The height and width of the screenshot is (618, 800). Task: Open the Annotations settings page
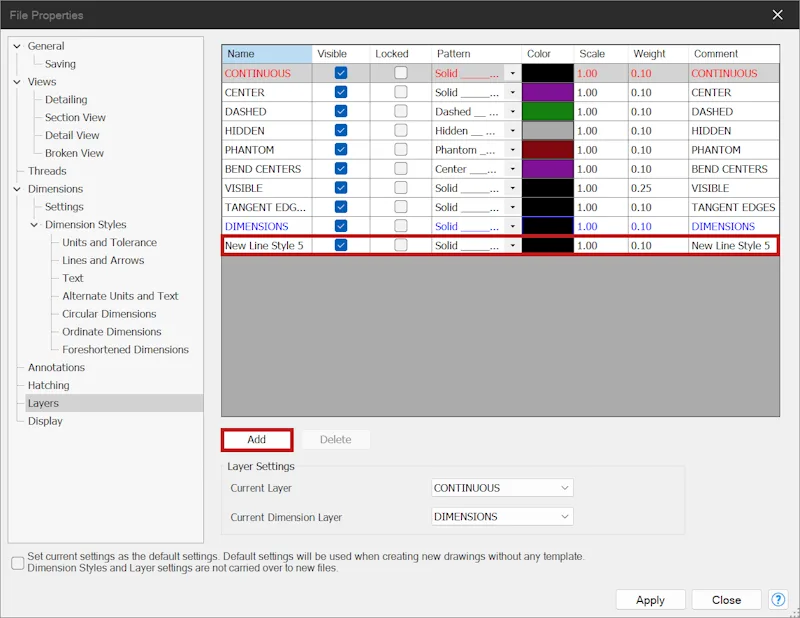pyautogui.click(x=56, y=367)
